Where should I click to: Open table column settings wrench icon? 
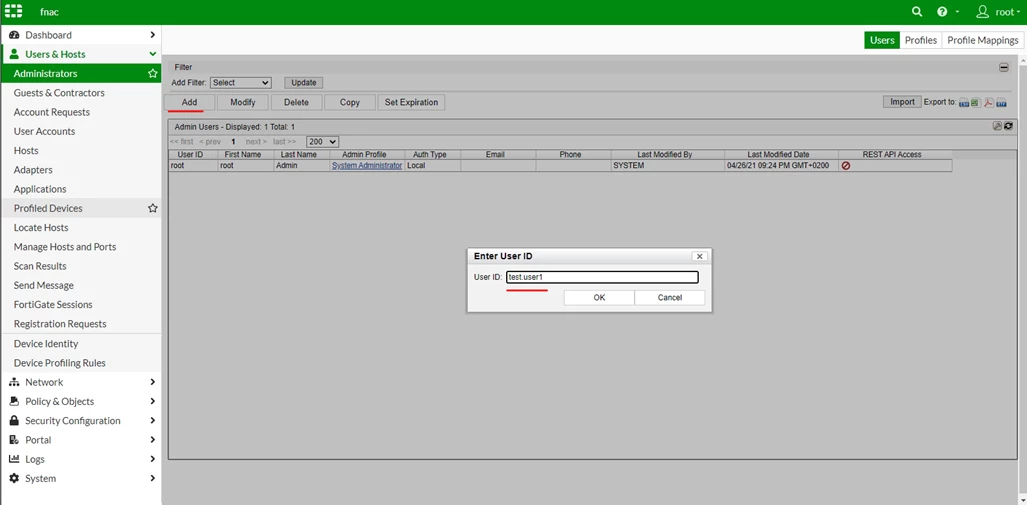tap(998, 126)
